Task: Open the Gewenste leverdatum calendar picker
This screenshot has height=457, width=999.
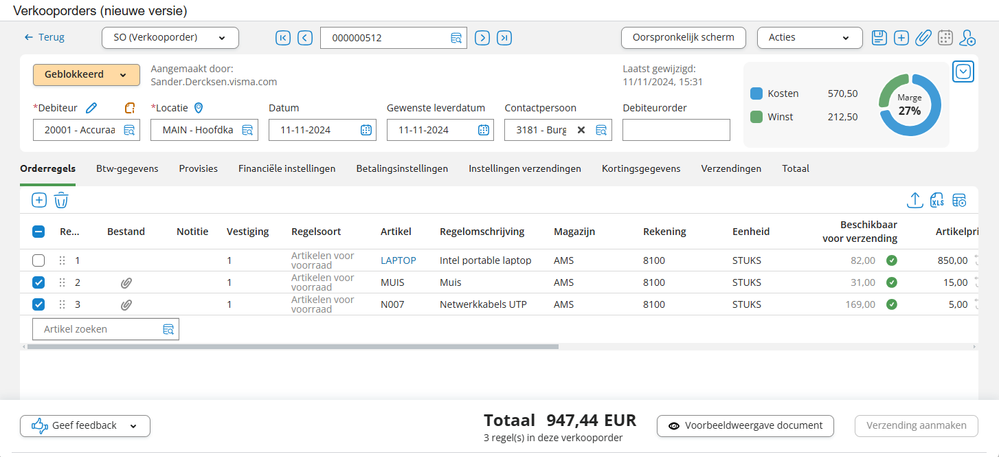Action: pyautogui.click(x=484, y=130)
